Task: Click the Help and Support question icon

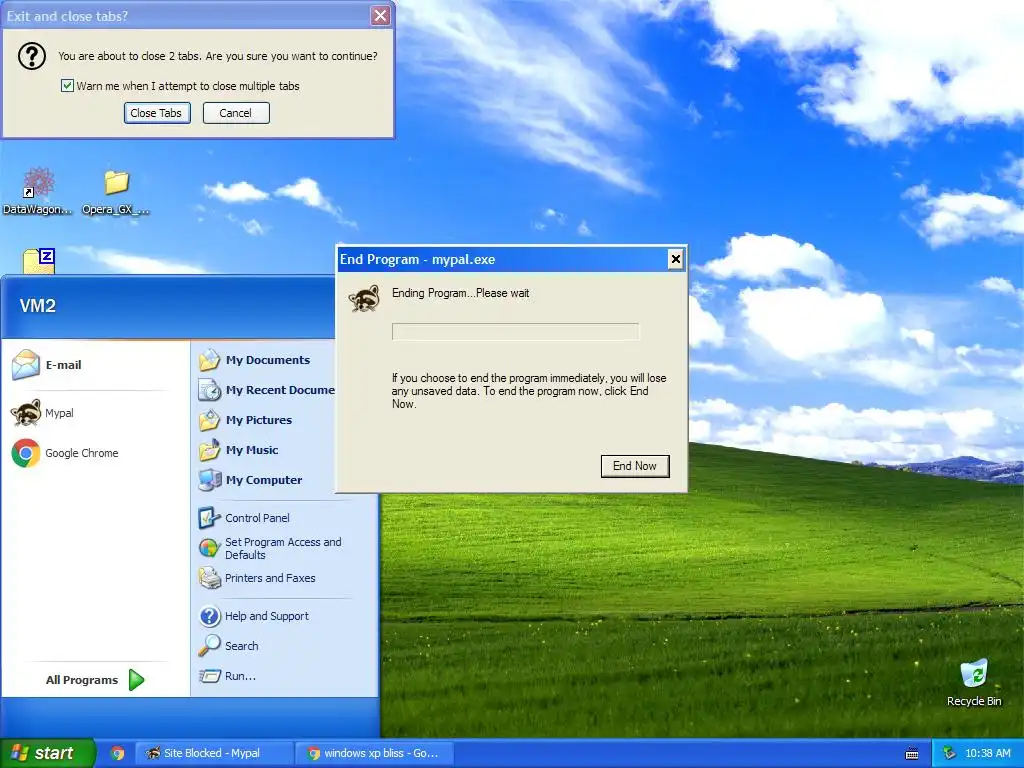Action: 210,616
